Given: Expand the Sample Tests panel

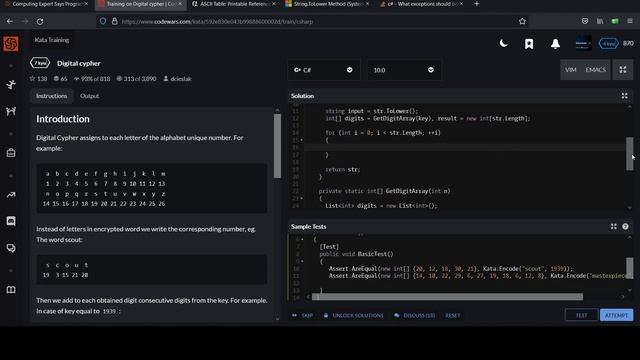Looking at the screenshot, I should tap(613, 227).
